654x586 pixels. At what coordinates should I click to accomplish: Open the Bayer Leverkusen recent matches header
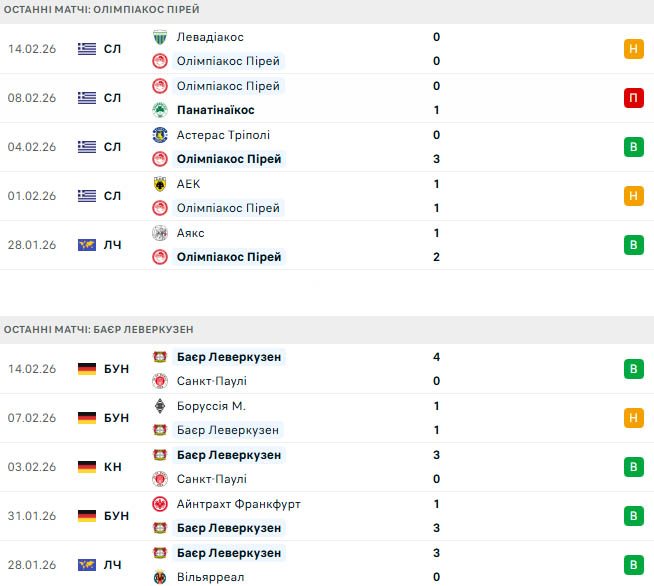[x=98, y=329]
